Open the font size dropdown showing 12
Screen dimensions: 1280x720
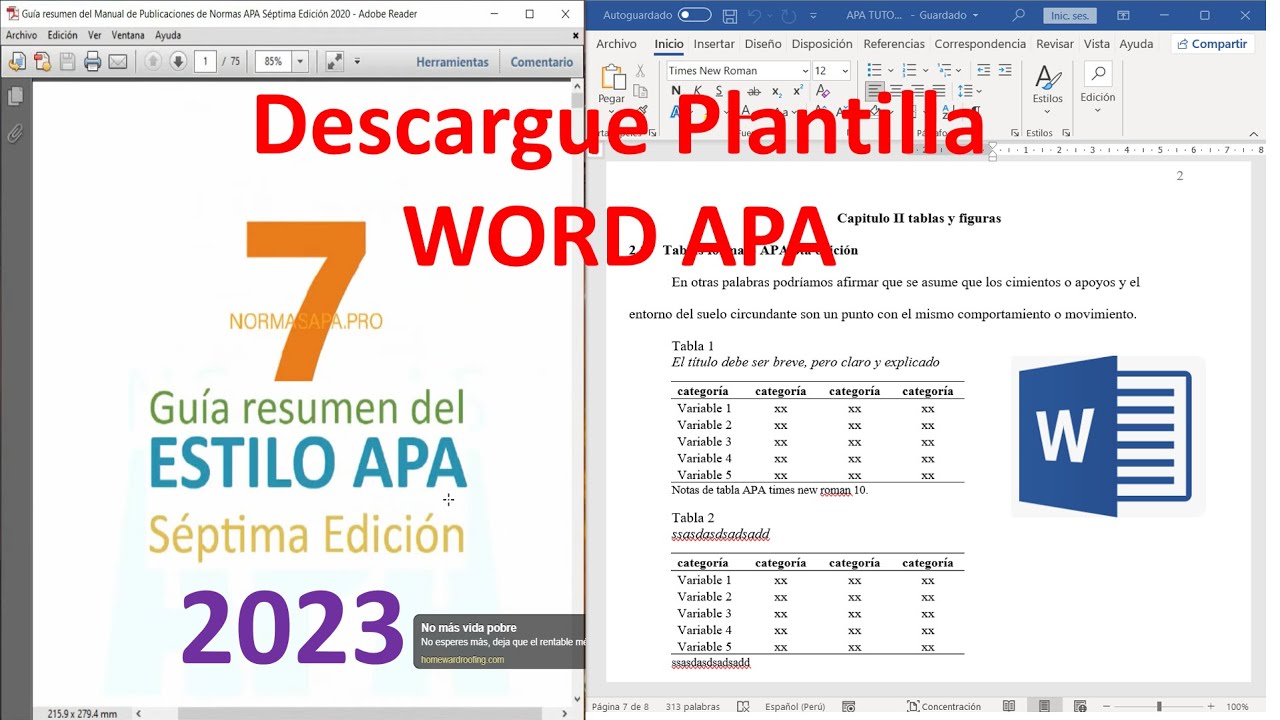pyautogui.click(x=845, y=71)
